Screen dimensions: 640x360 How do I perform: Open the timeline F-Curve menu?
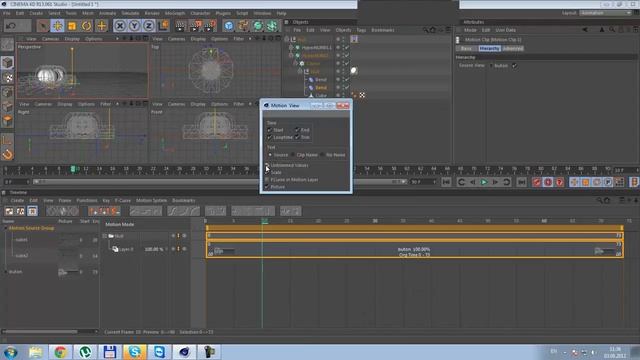[x=123, y=200]
